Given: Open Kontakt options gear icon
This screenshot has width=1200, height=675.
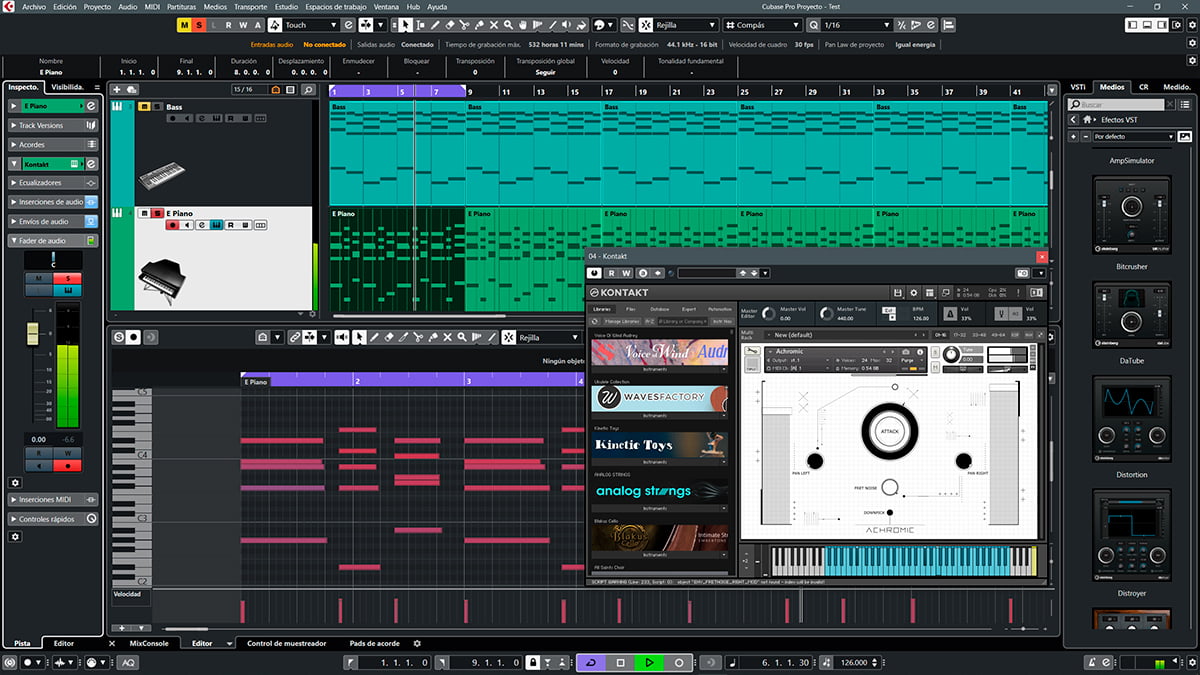Looking at the screenshot, I should click(x=914, y=293).
